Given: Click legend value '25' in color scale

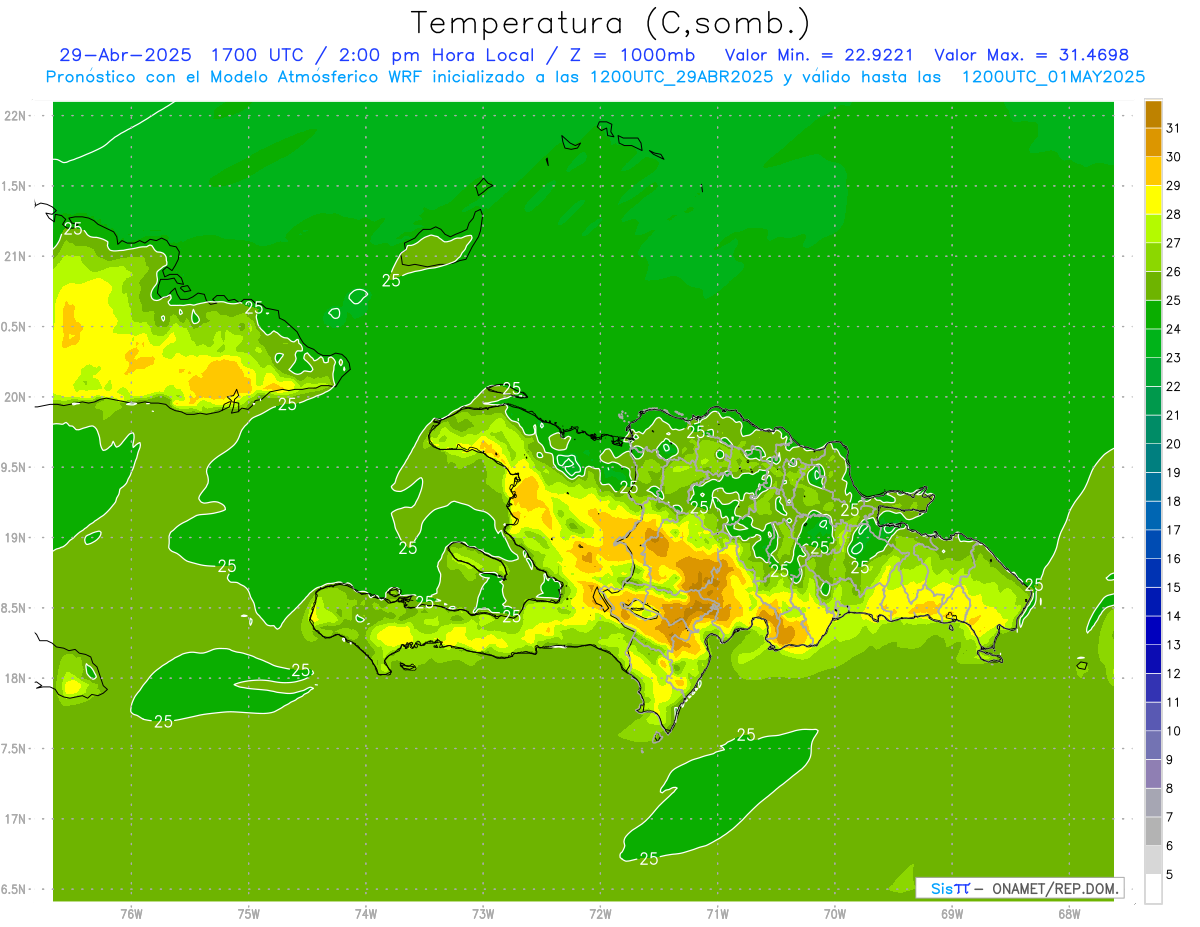Looking at the screenshot, I should (x=1173, y=300).
